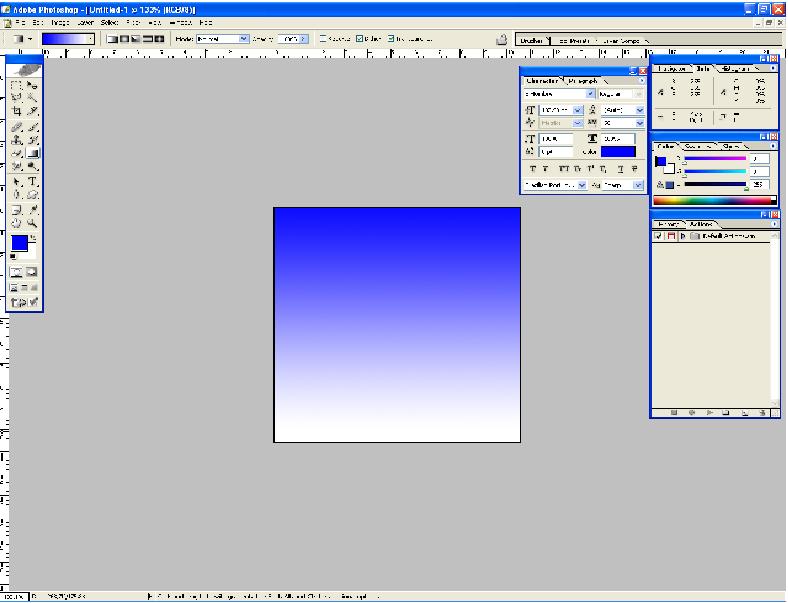Choose the Linear Gradient style icon
The image size is (788, 603).
112,39
